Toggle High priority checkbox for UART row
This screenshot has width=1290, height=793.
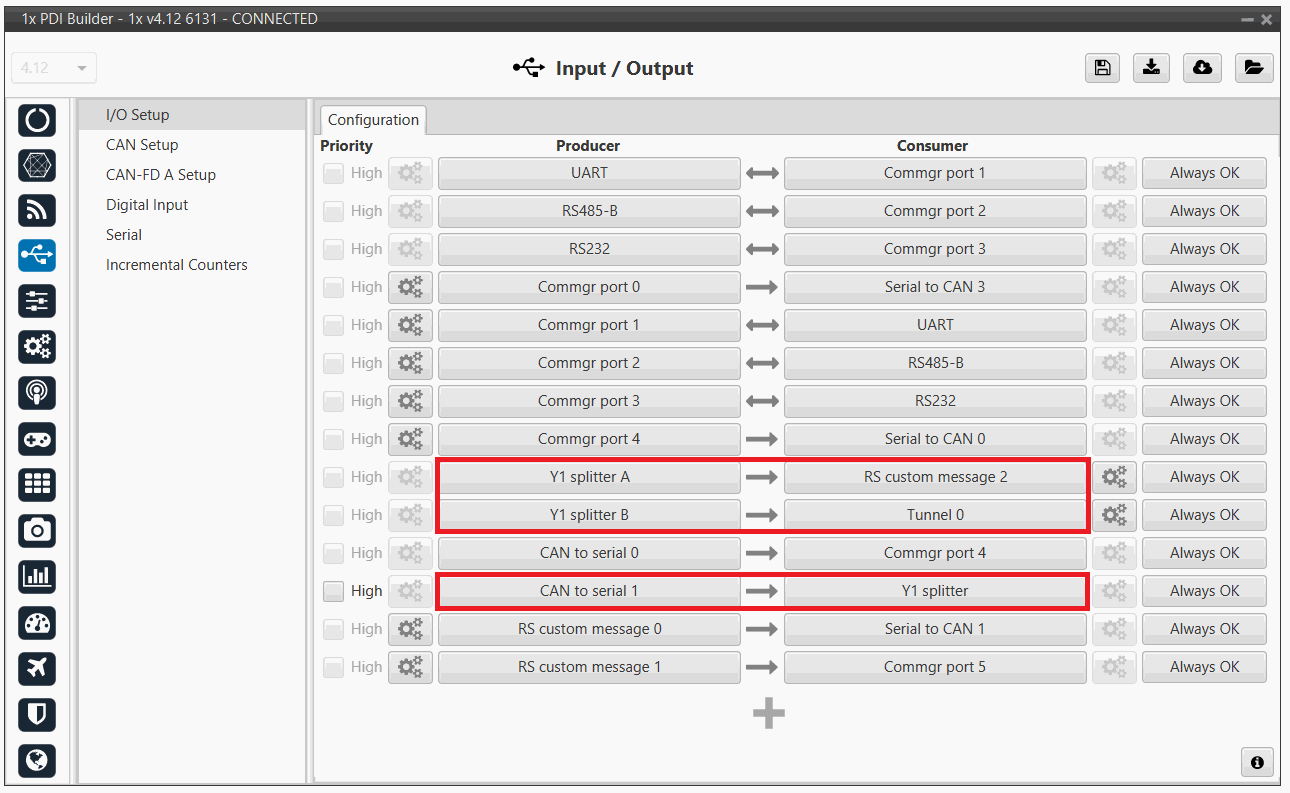coord(333,173)
